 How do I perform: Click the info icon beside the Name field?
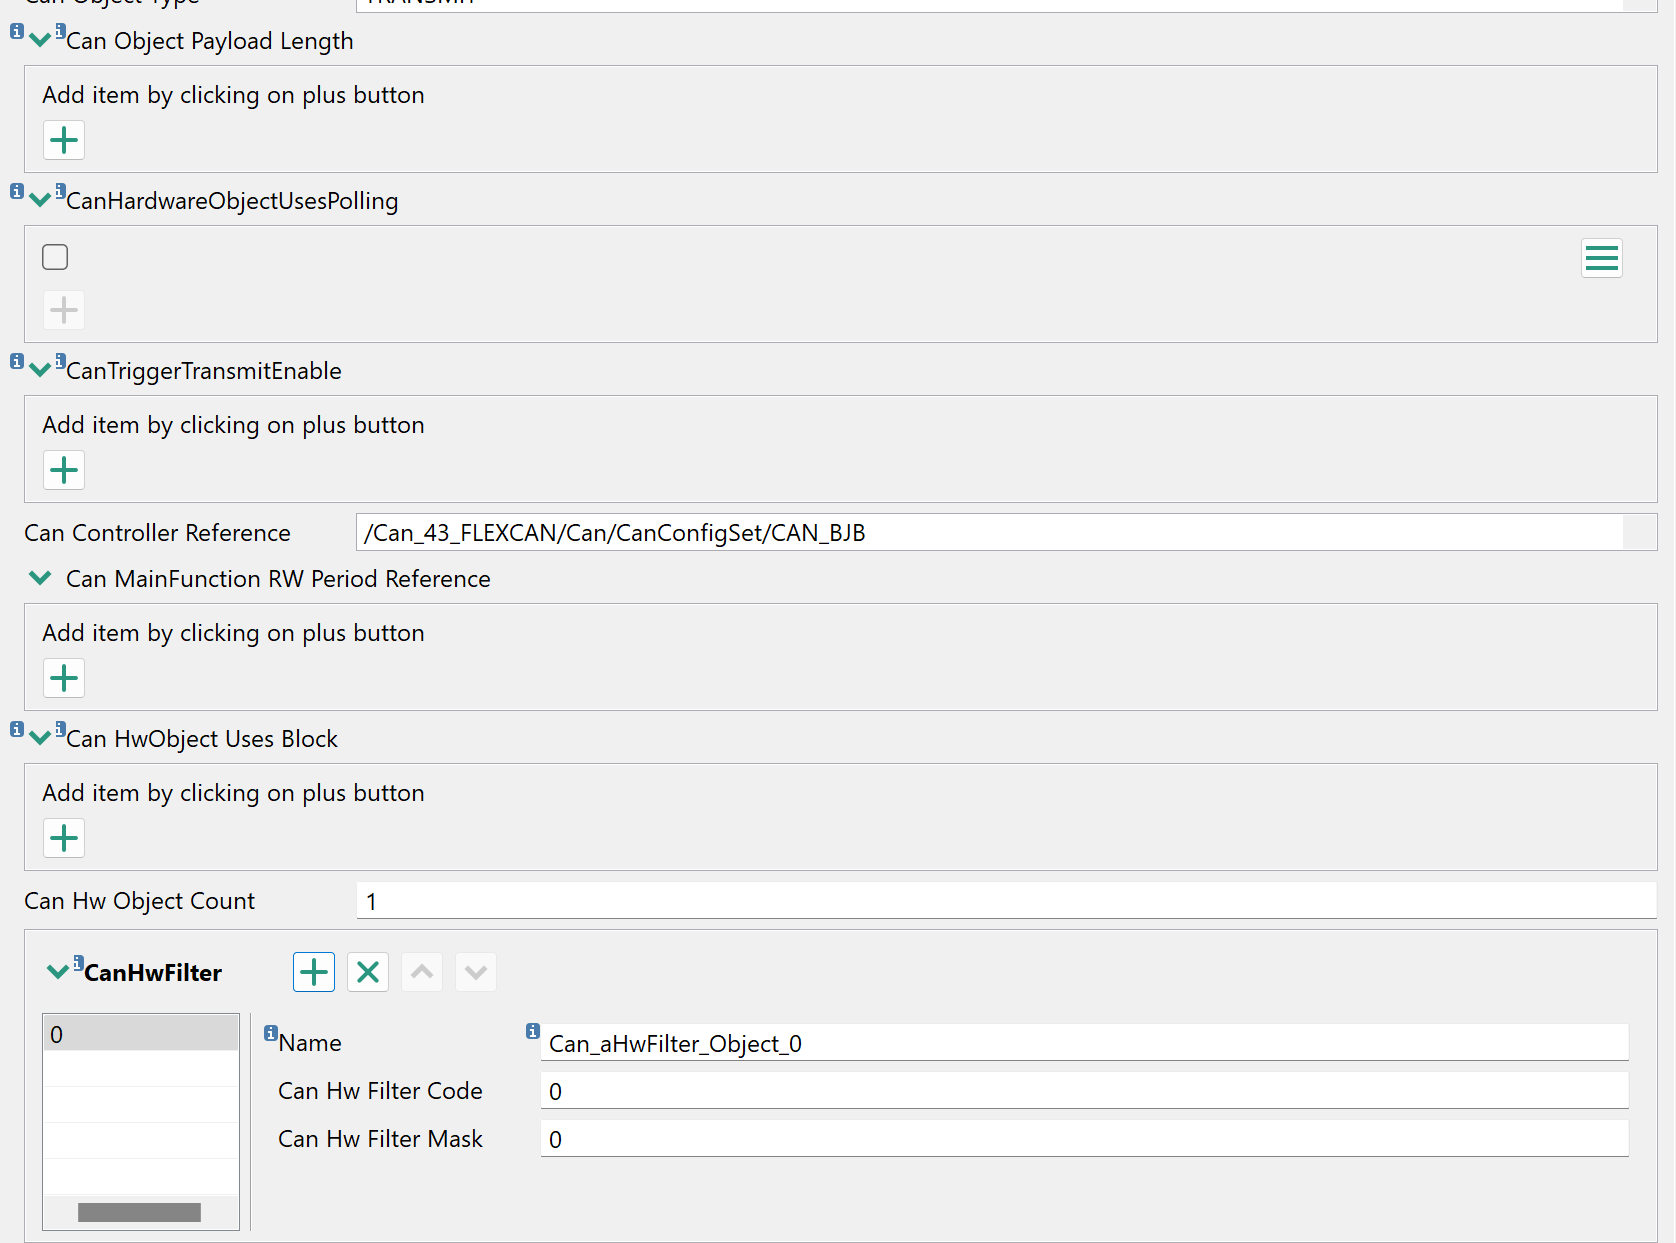270,1031
